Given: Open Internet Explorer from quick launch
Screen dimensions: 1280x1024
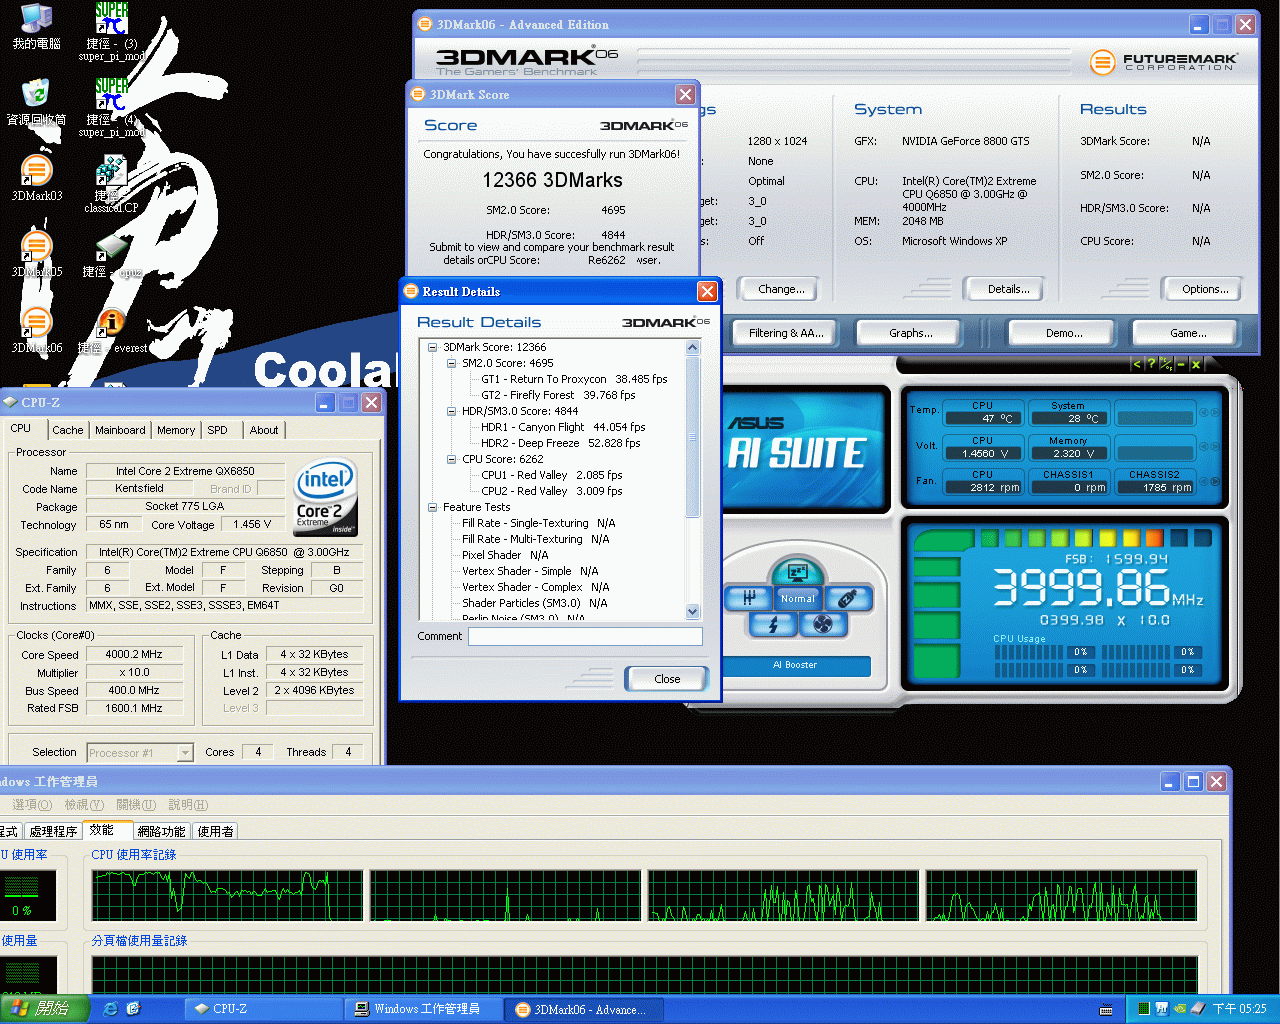Looking at the screenshot, I should coord(110,1009).
